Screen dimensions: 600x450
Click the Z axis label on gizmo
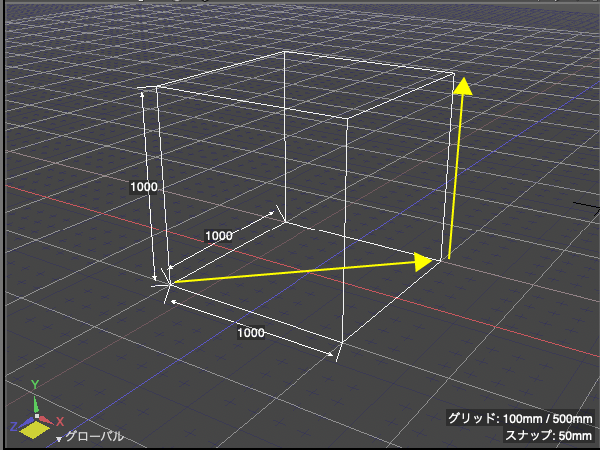pyautogui.click(x=13, y=427)
